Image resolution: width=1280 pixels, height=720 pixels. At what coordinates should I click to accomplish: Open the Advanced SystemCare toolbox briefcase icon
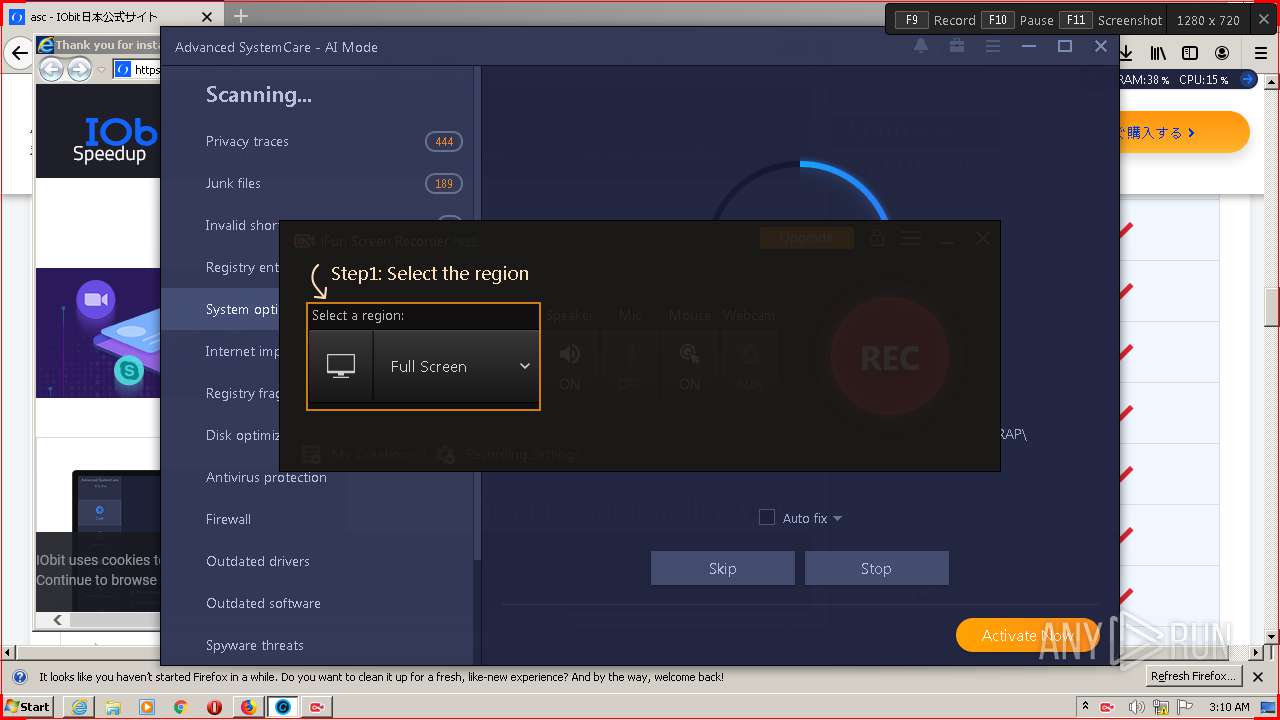957,46
